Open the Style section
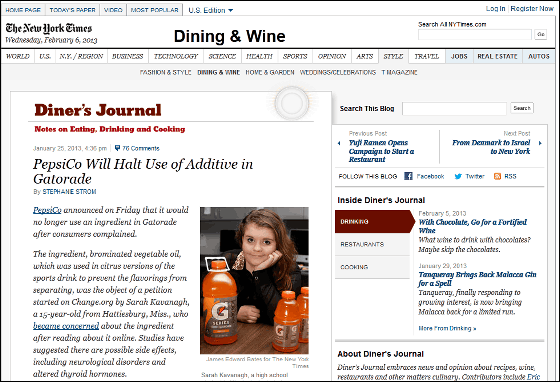This screenshot has height=382, width=560. coord(393,56)
